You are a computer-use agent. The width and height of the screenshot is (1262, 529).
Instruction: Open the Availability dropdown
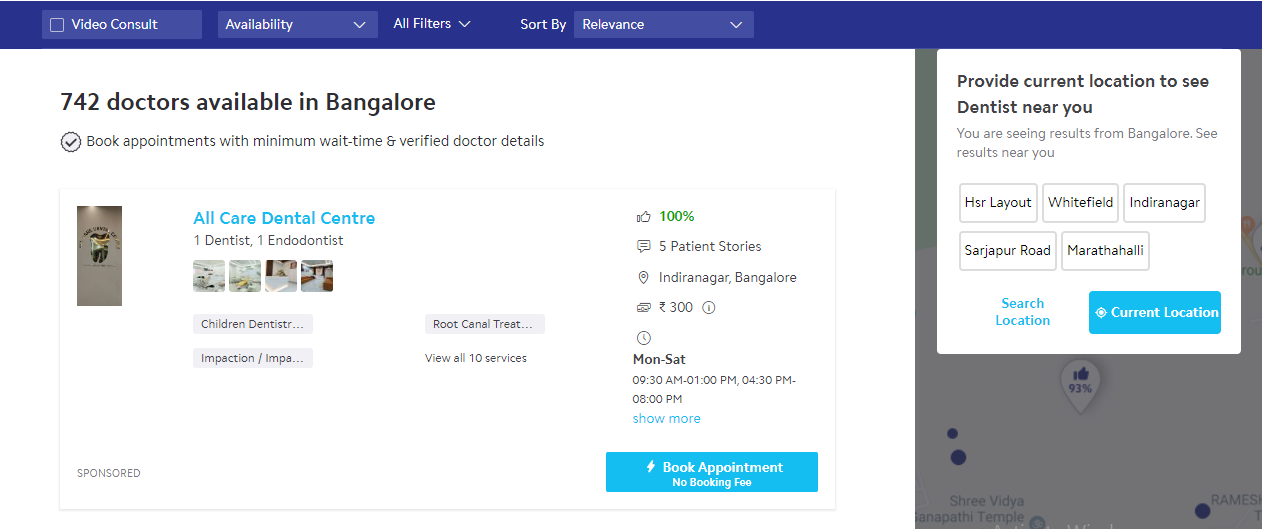pos(297,25)
